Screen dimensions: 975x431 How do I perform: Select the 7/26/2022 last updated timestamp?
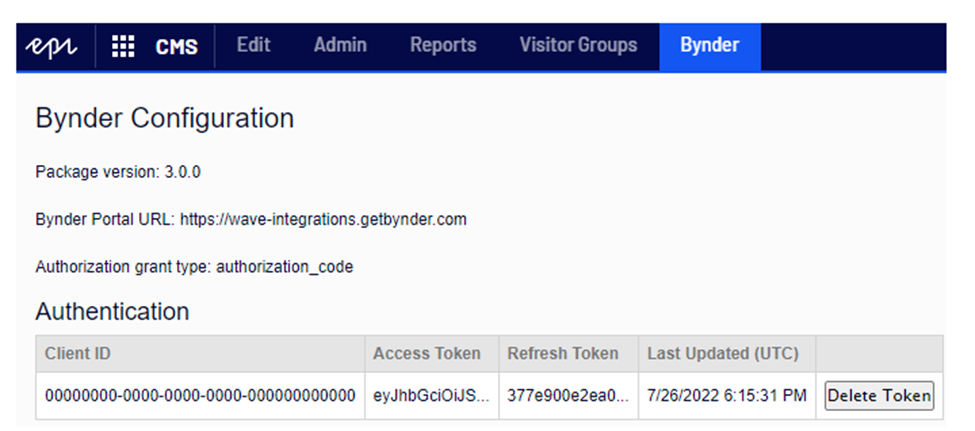(x=727, y=396)
